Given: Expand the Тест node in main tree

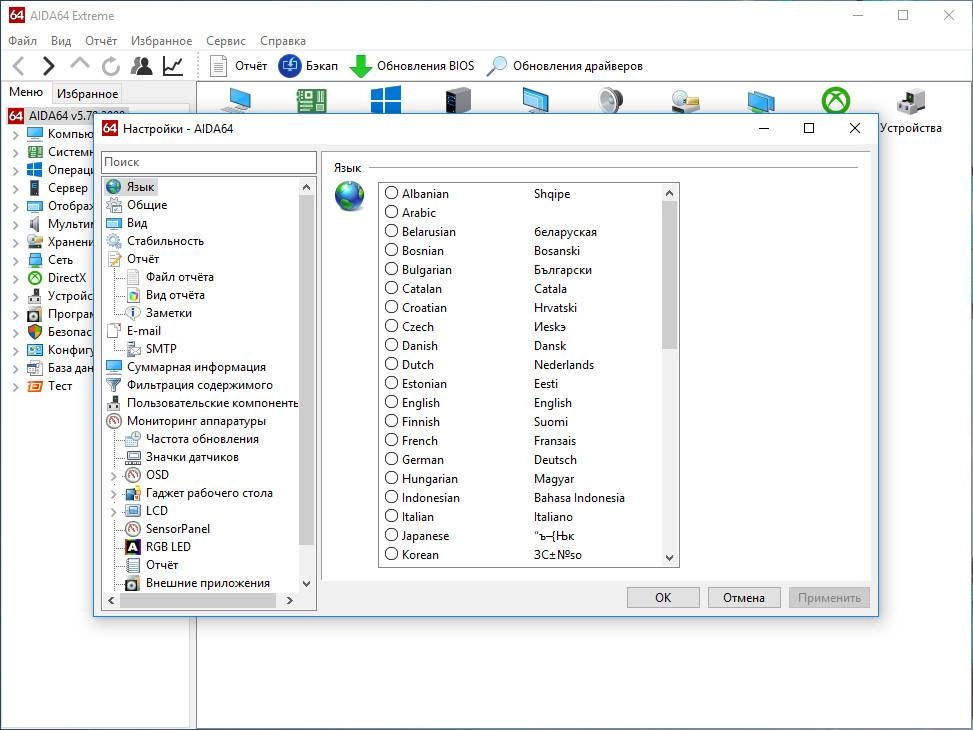Looking at the screenshot, I should pos(16,387).
